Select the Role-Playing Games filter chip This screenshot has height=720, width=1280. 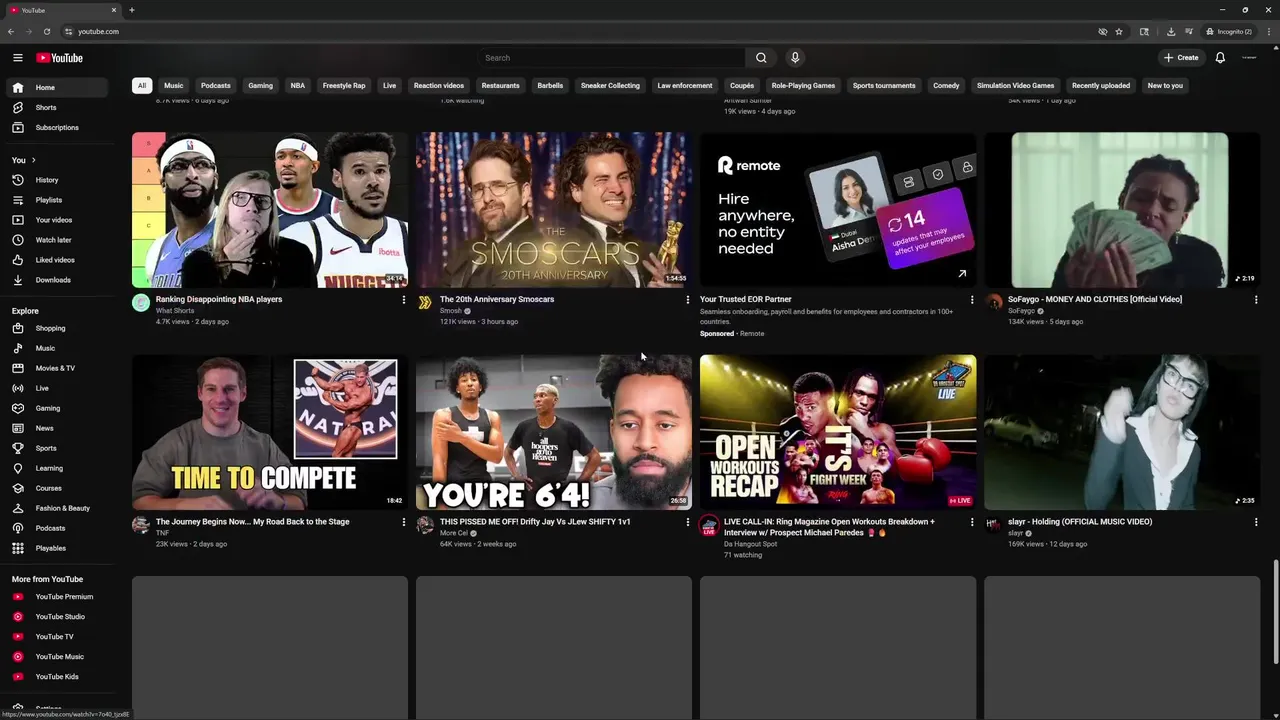[803, 86]
